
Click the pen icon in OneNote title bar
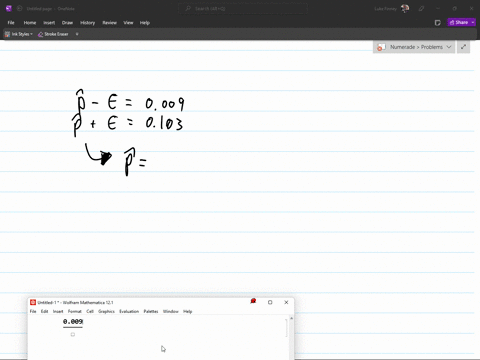(x=421, y=9)
